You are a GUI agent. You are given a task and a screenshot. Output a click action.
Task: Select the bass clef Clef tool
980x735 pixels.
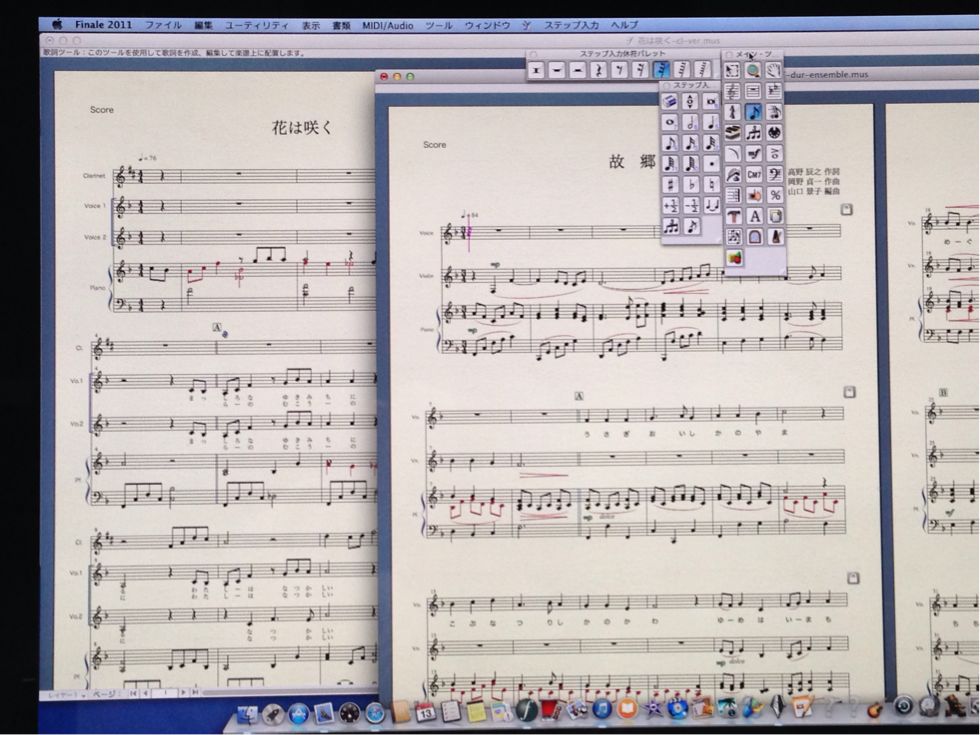(x=774, y=174)
